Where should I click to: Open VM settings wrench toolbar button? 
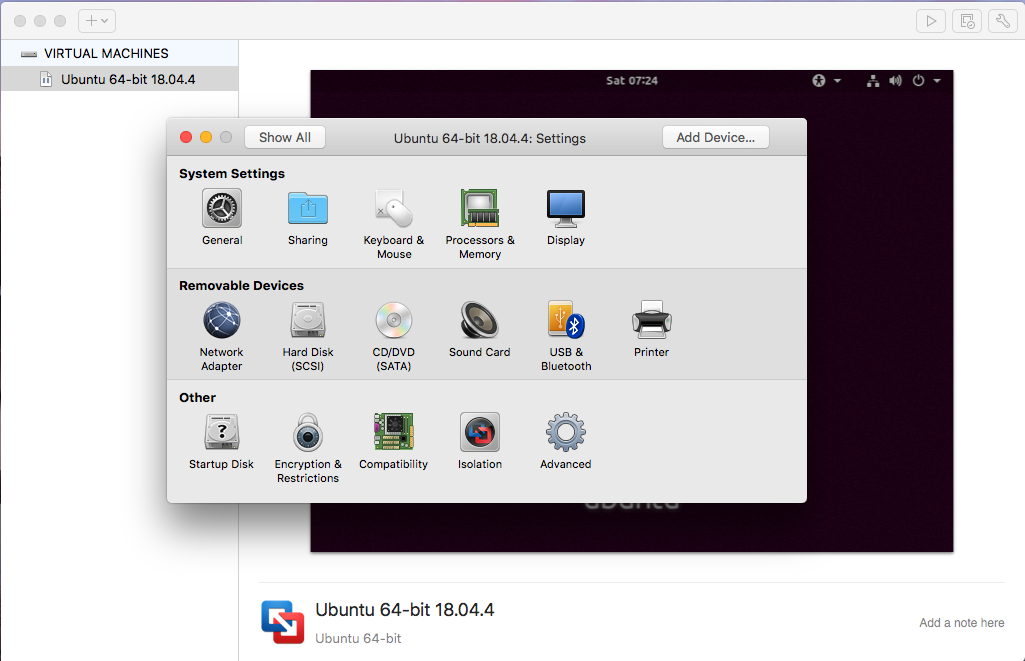(x=1003, y=21)
